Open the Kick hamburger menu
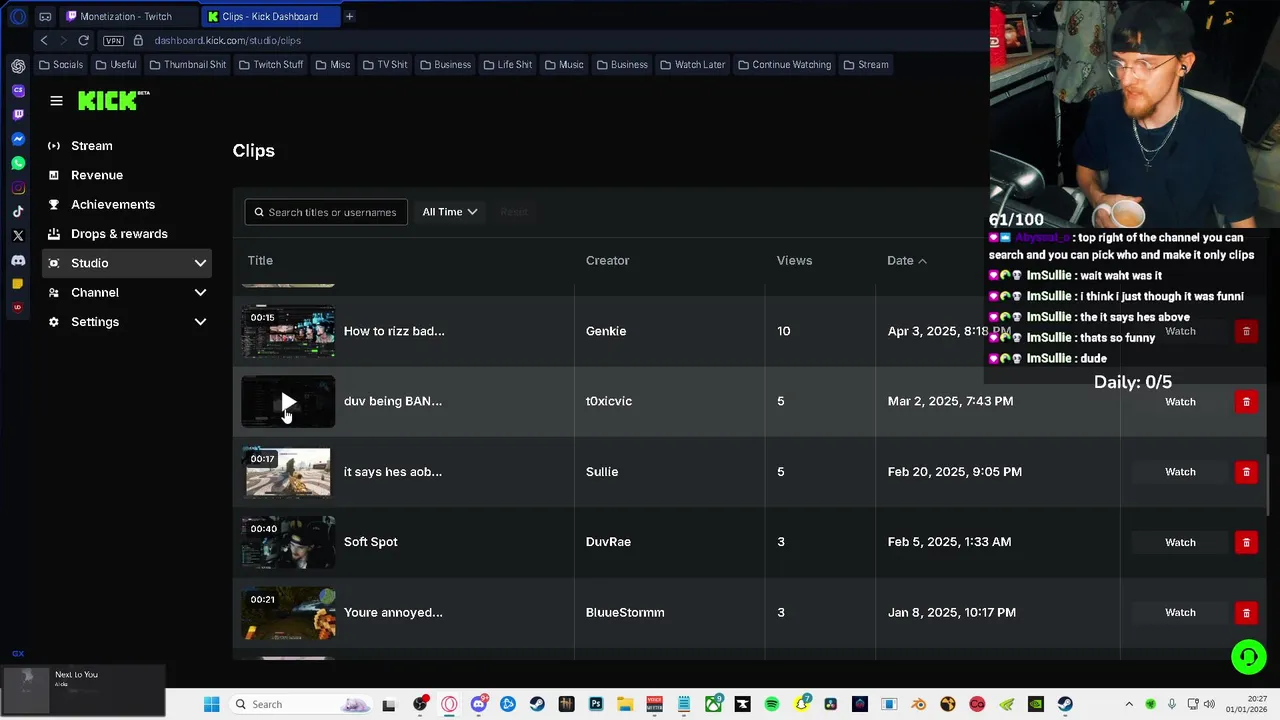 [56, 101]
